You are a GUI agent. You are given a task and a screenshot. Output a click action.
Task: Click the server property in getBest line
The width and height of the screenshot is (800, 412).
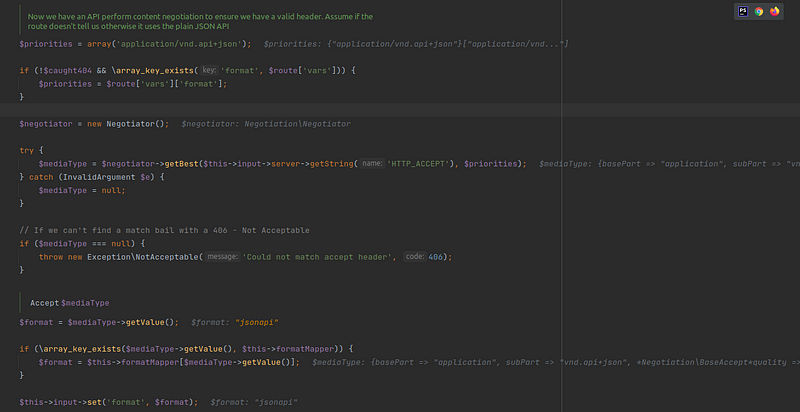(286, 164)
